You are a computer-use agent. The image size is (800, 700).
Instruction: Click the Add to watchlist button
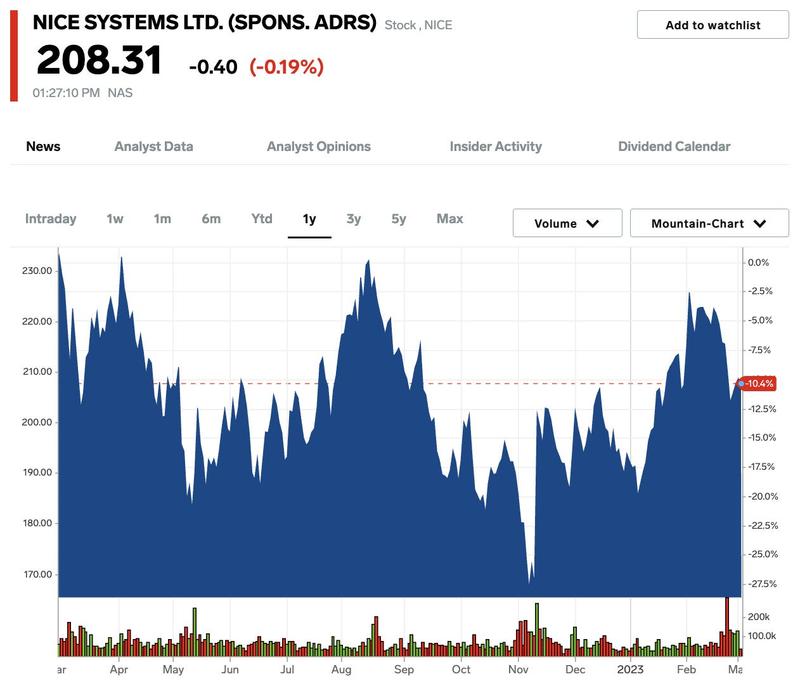click(x=713, y=25)
